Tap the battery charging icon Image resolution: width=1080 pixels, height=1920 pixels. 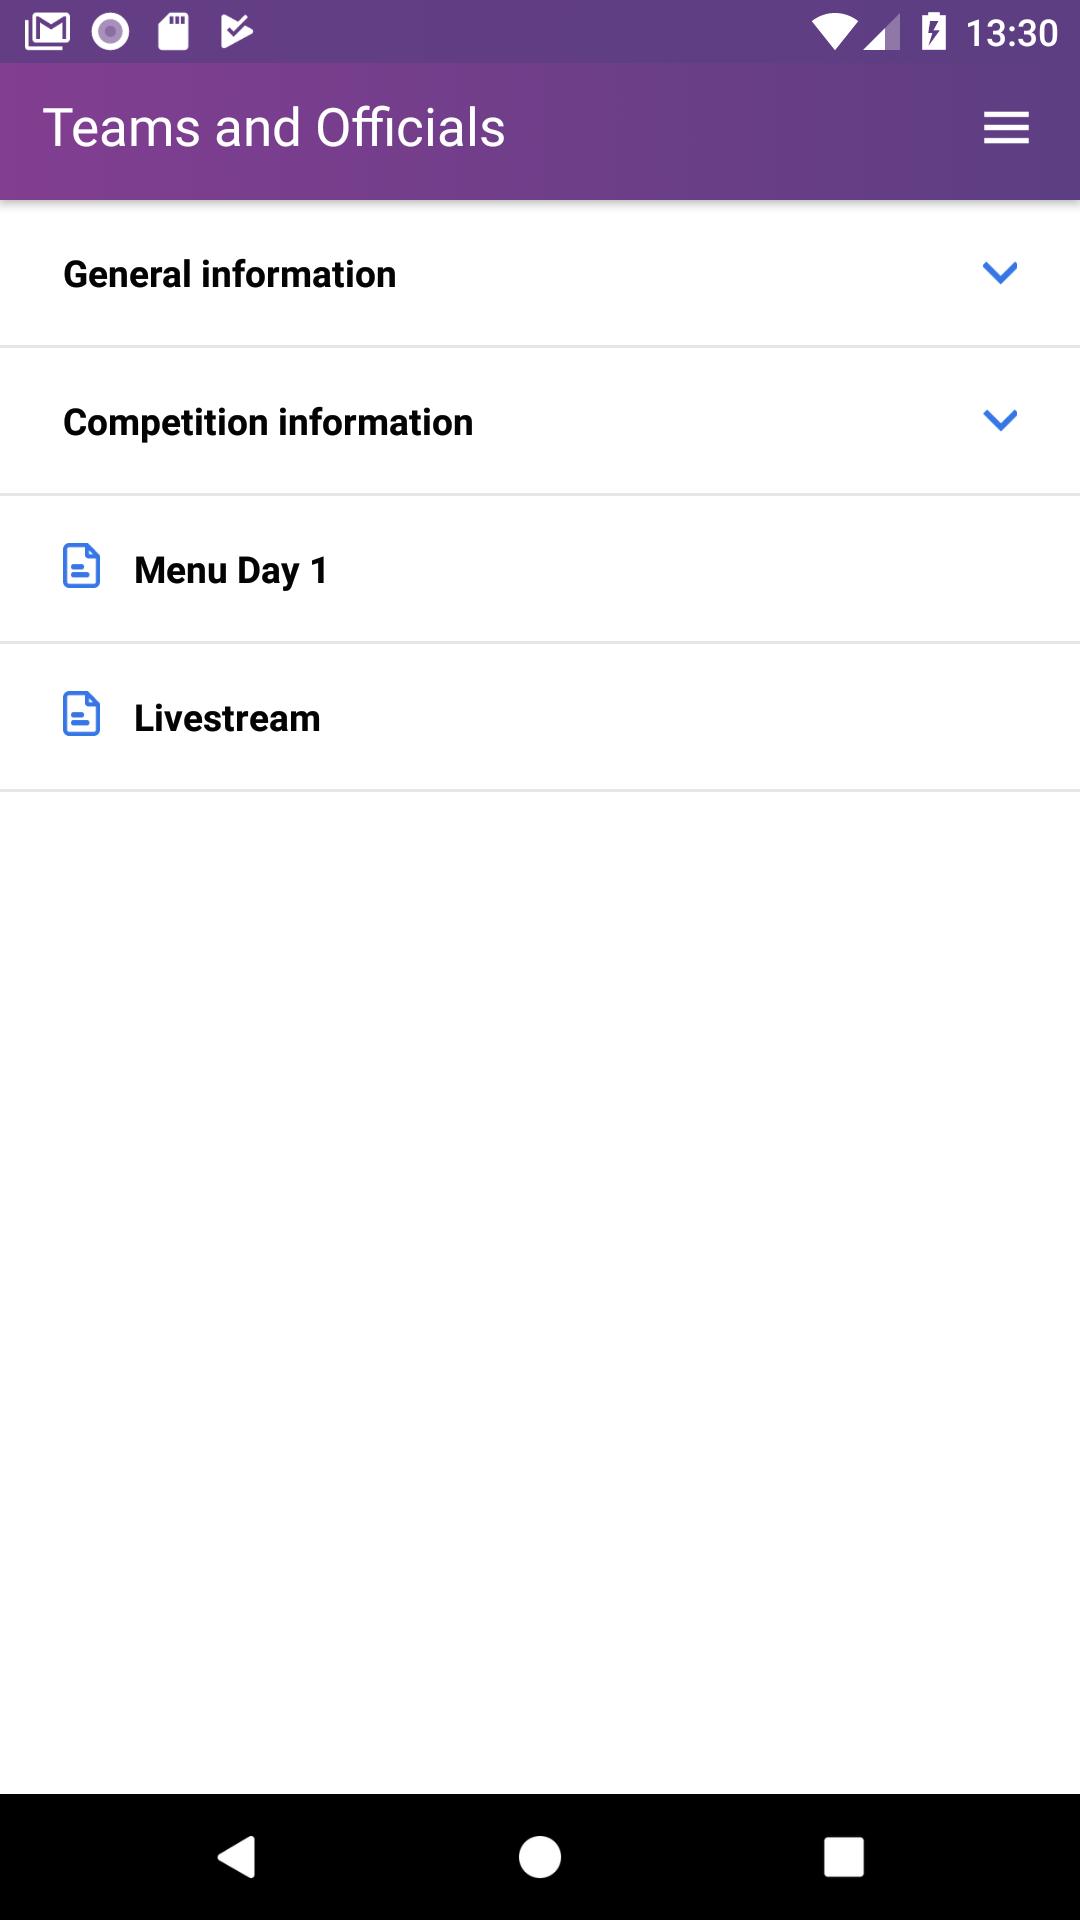tap(933, 32)
